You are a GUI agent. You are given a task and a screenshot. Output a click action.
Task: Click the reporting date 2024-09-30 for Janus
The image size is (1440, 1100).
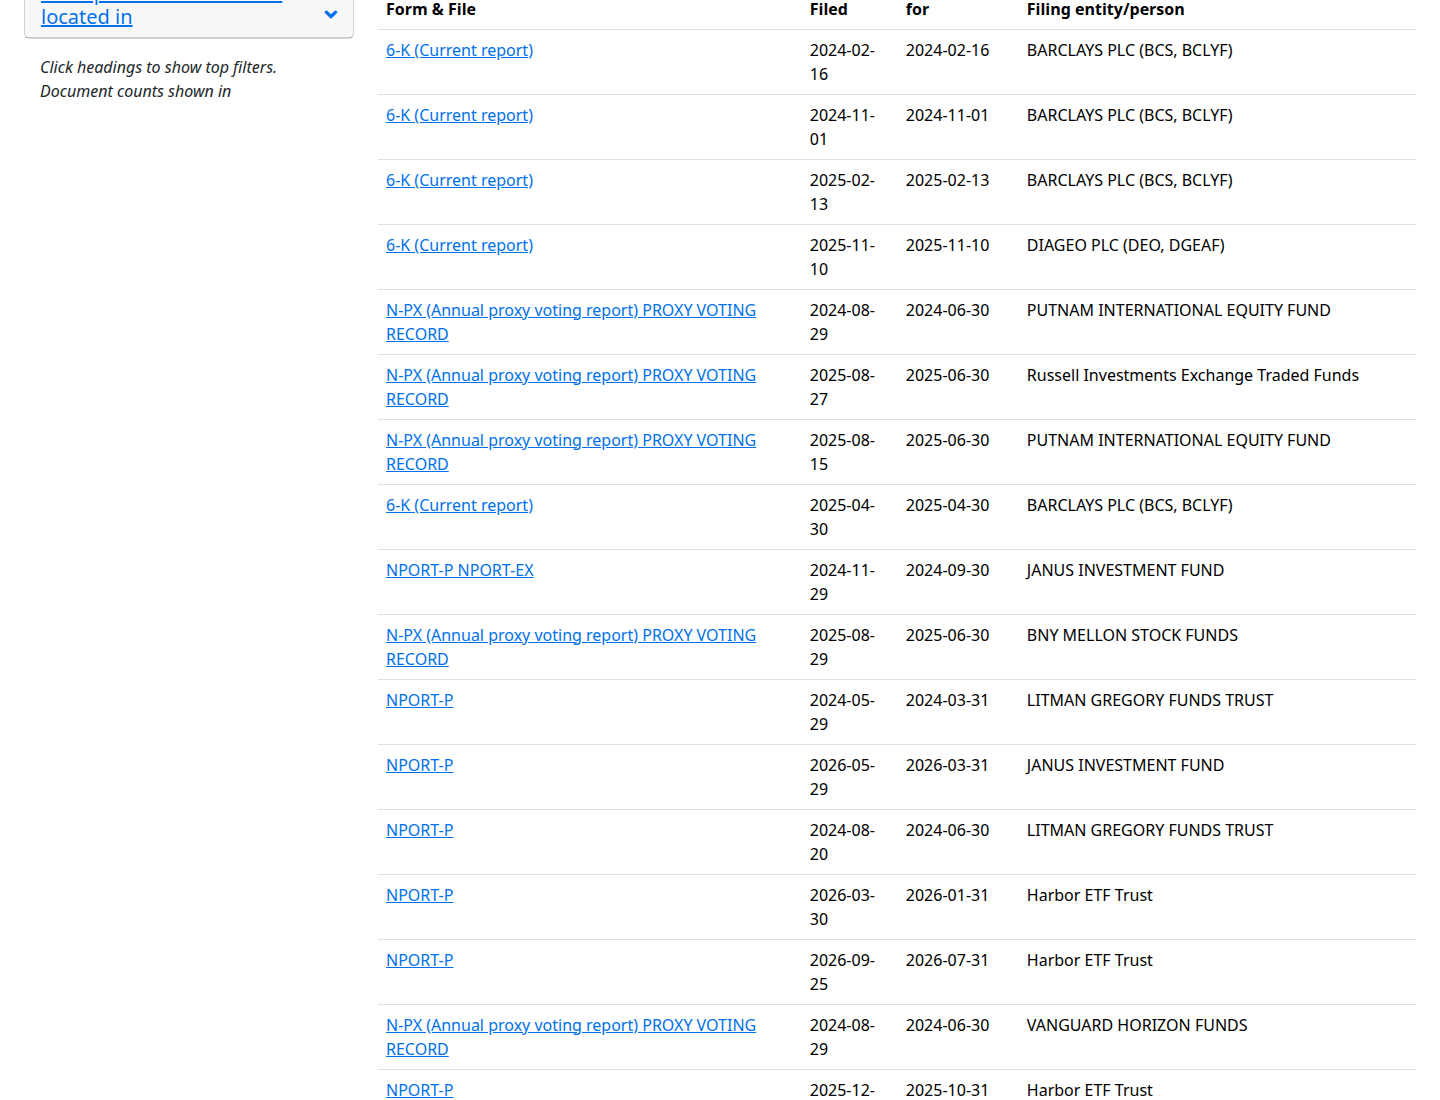pyautogui.click(x=948, y=570)
